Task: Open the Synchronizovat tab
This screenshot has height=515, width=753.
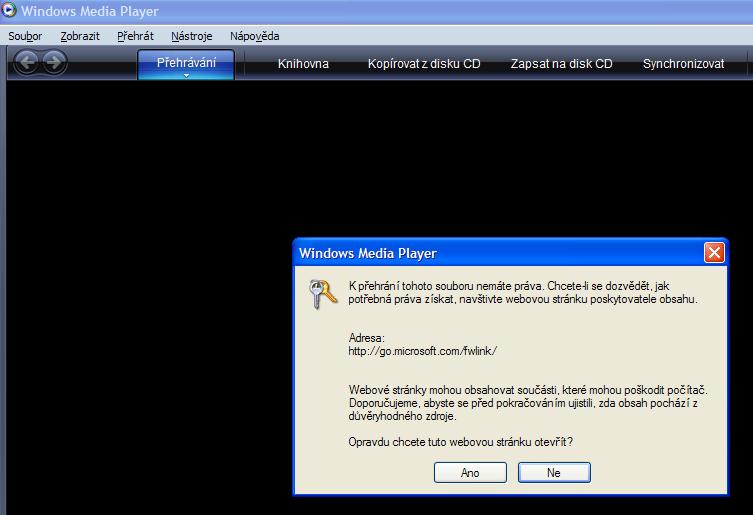Action: [x=683, y=64]
